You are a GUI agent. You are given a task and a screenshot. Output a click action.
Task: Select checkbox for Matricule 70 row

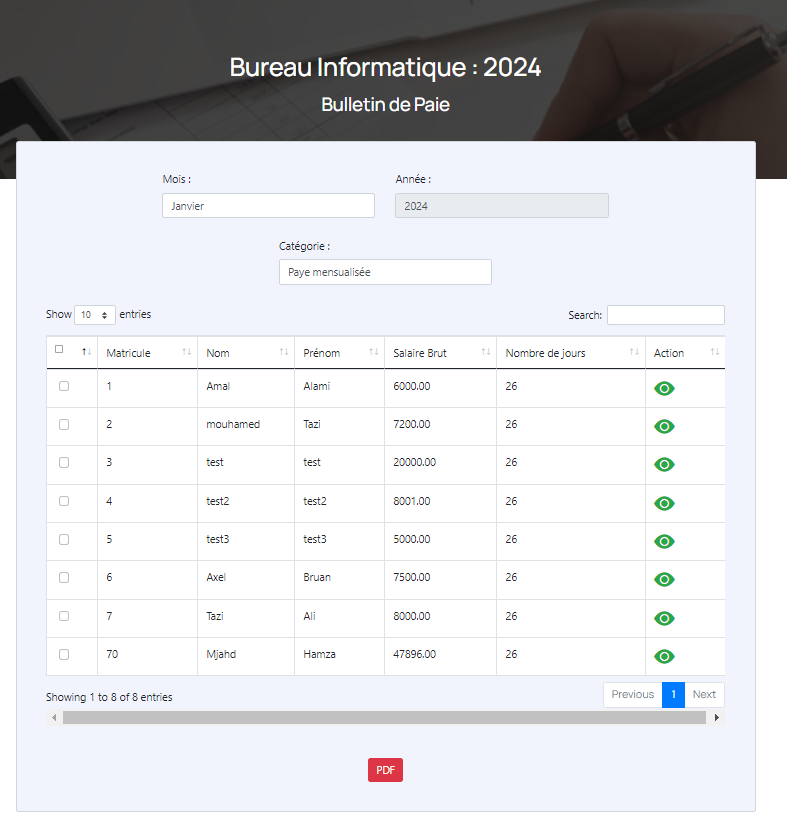coord(64,654)
